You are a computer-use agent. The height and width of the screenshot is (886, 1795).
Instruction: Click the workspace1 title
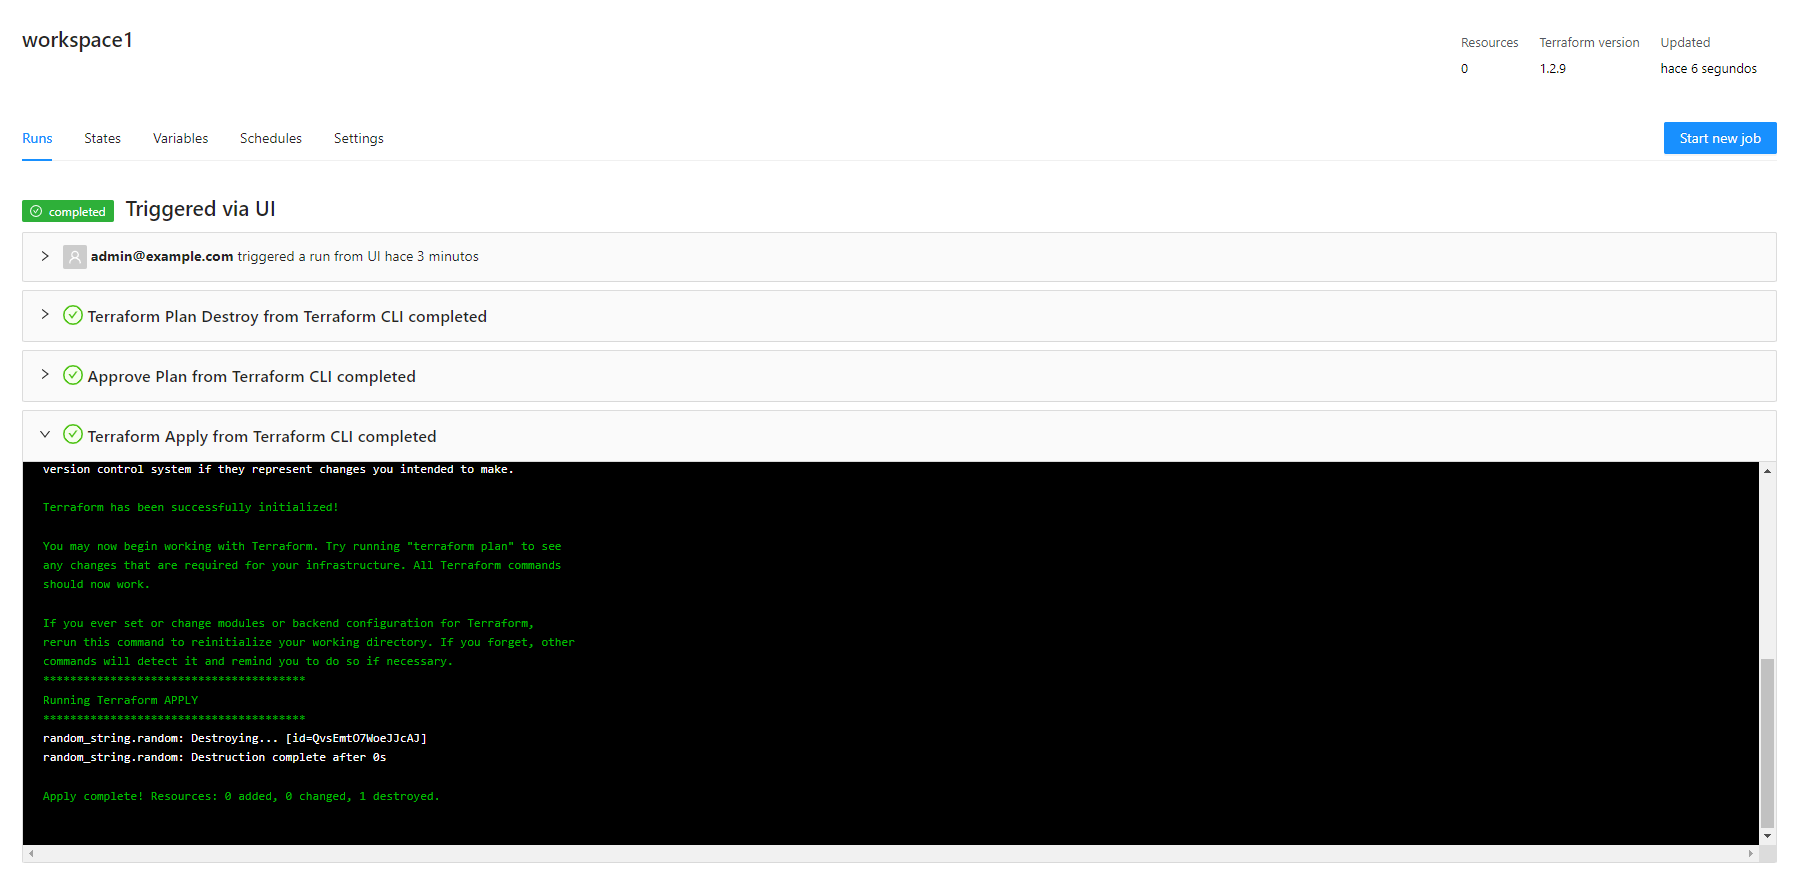tap(77, 40)
